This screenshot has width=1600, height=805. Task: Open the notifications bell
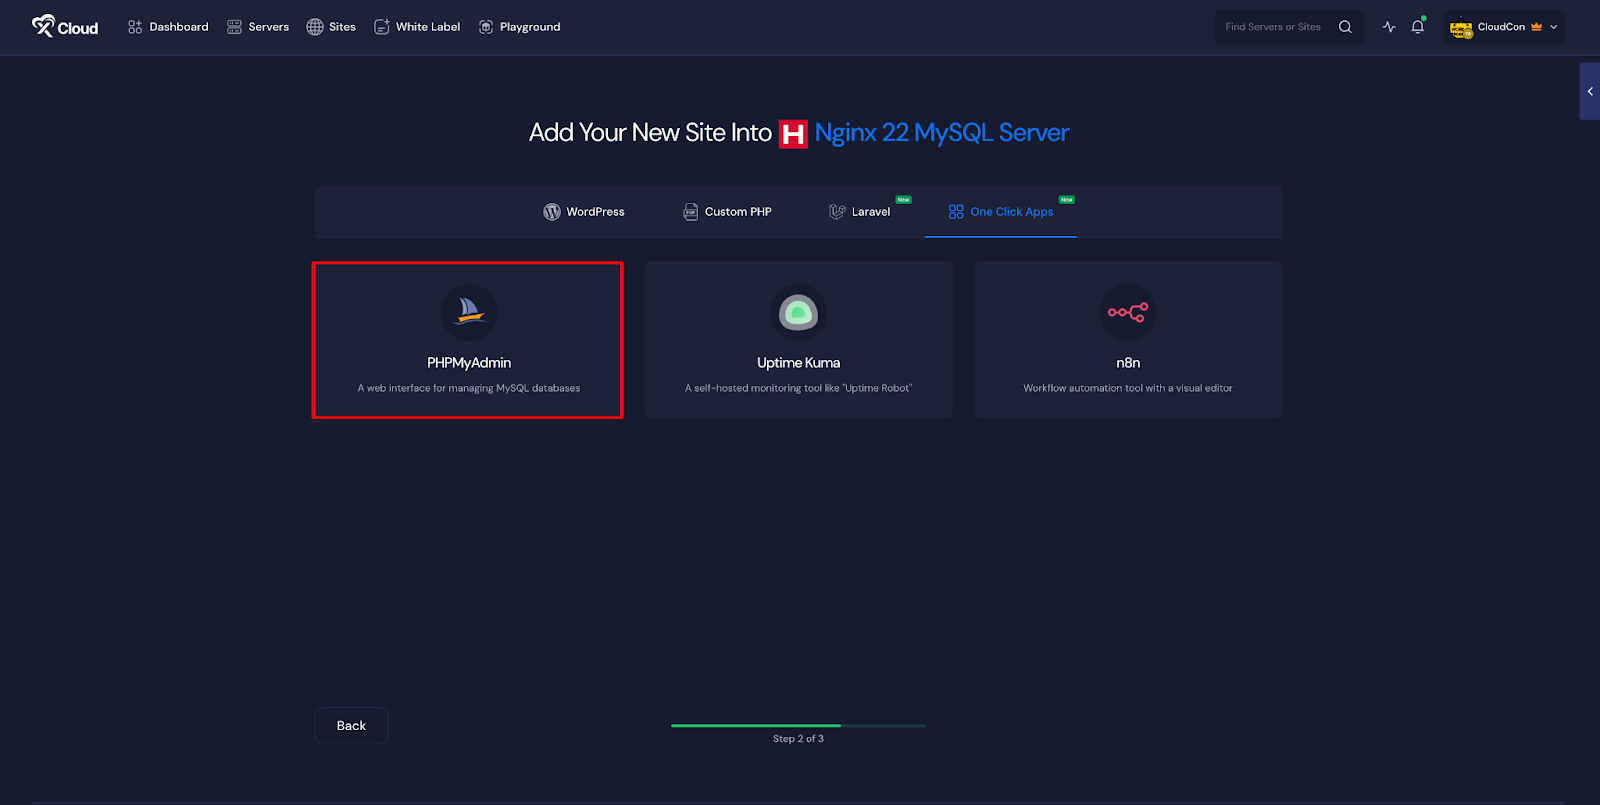[x=1417, y=27]
